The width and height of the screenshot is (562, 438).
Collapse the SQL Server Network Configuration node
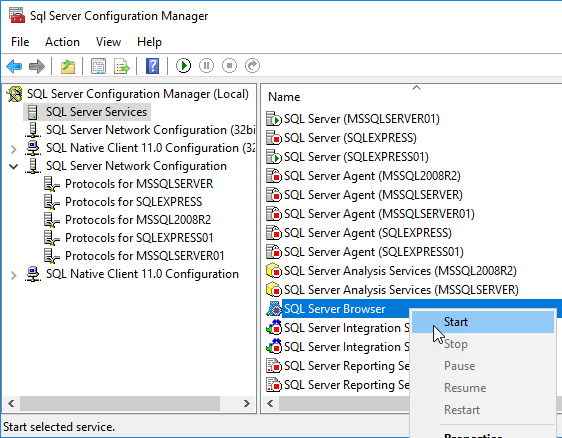click(x=14, y=167)
